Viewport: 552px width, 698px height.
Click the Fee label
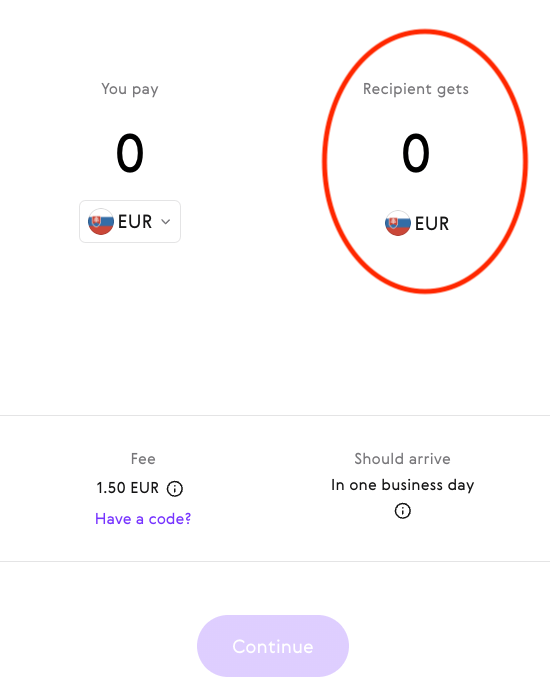click(x=143, y=459)
